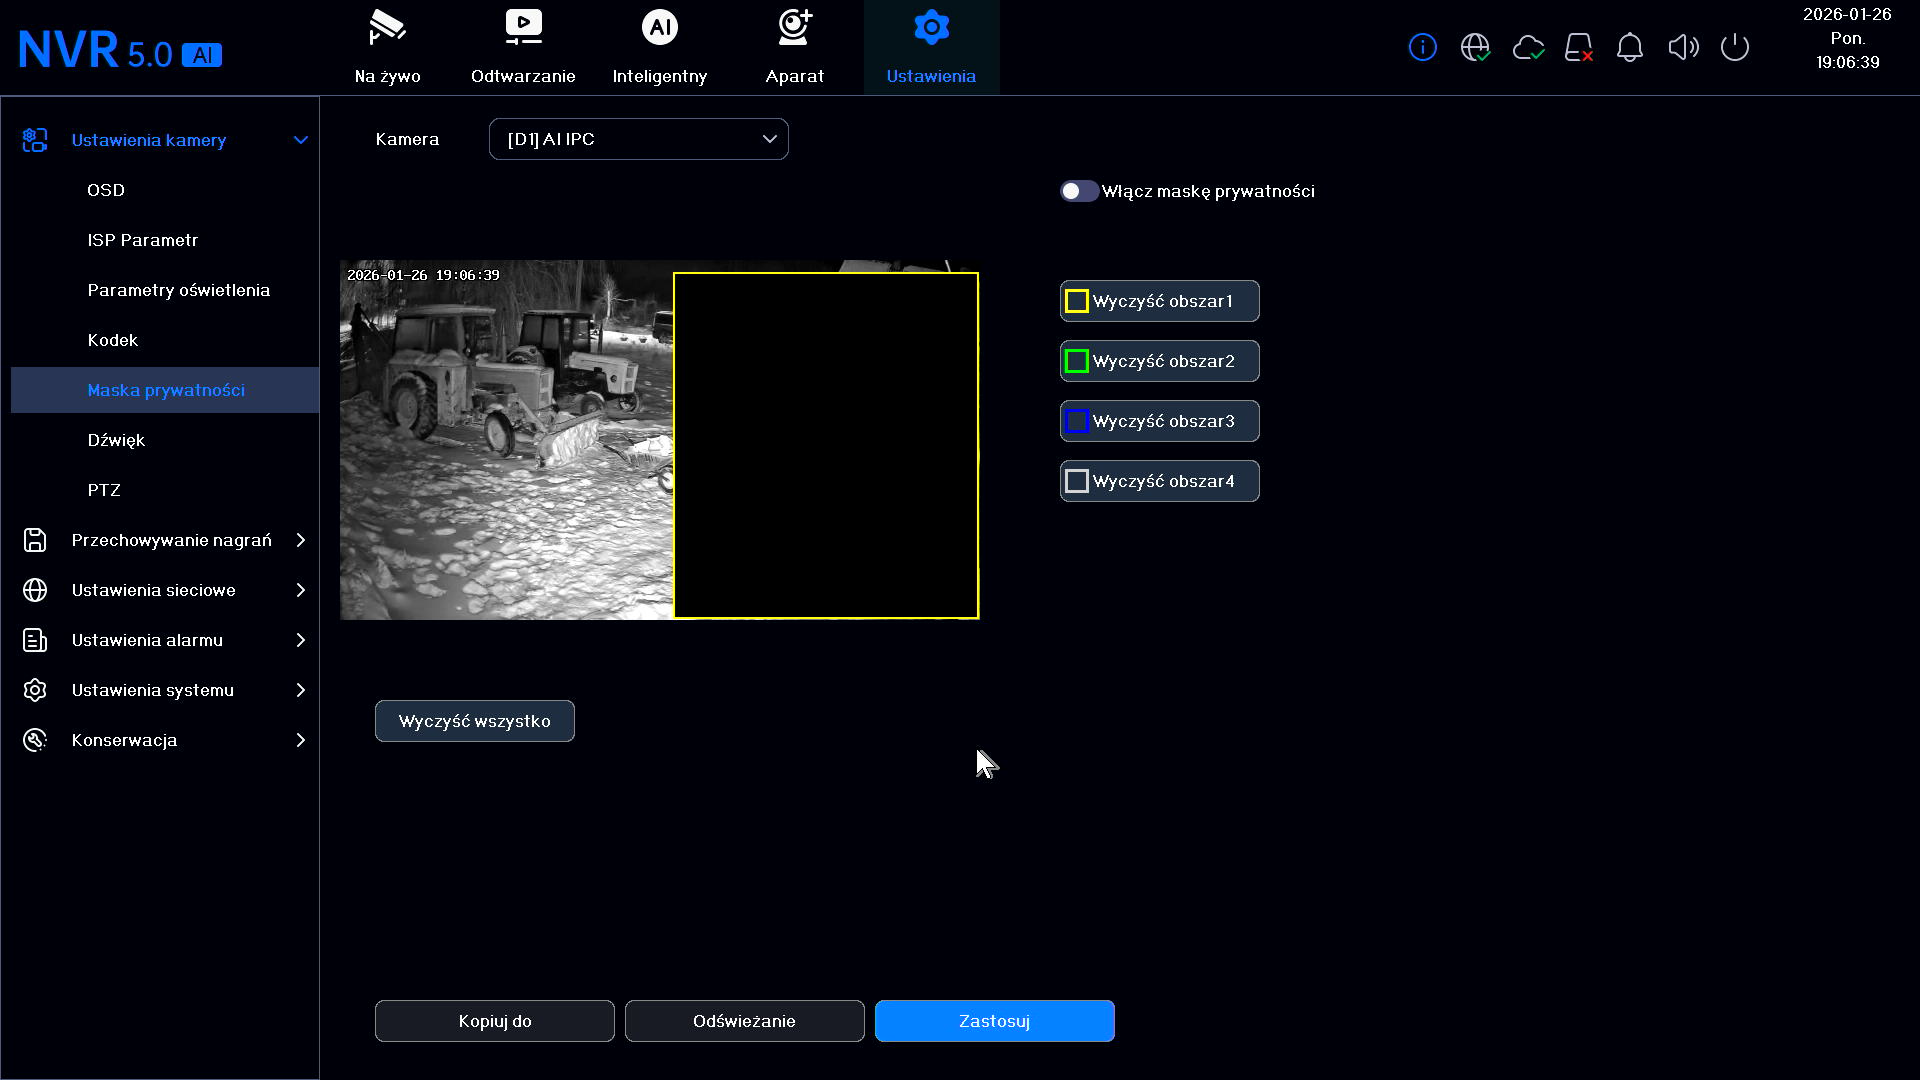Clear yellow area with Wyczyść obszar1
The width and height of the screenshot is (1920, 1080).
click(x=1159, y=301)
